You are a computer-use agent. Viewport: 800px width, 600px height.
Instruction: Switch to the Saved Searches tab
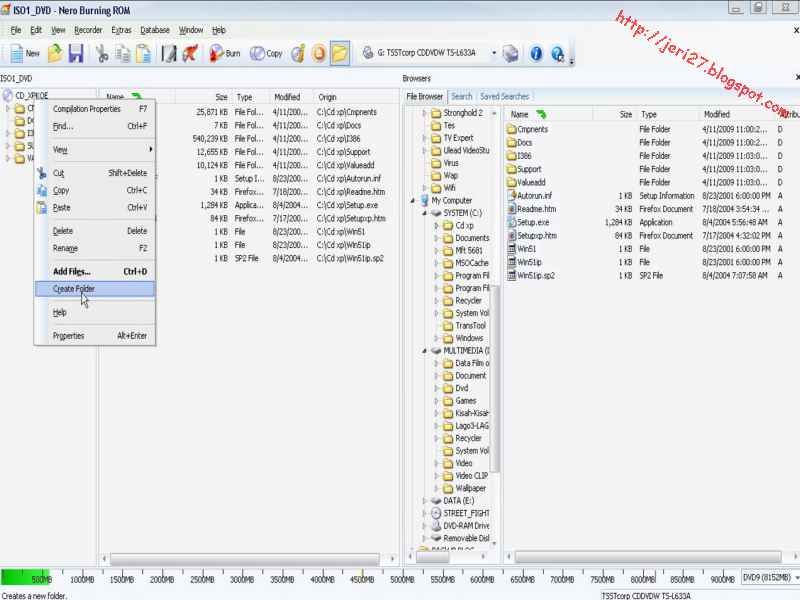click(x=504, y=96)
